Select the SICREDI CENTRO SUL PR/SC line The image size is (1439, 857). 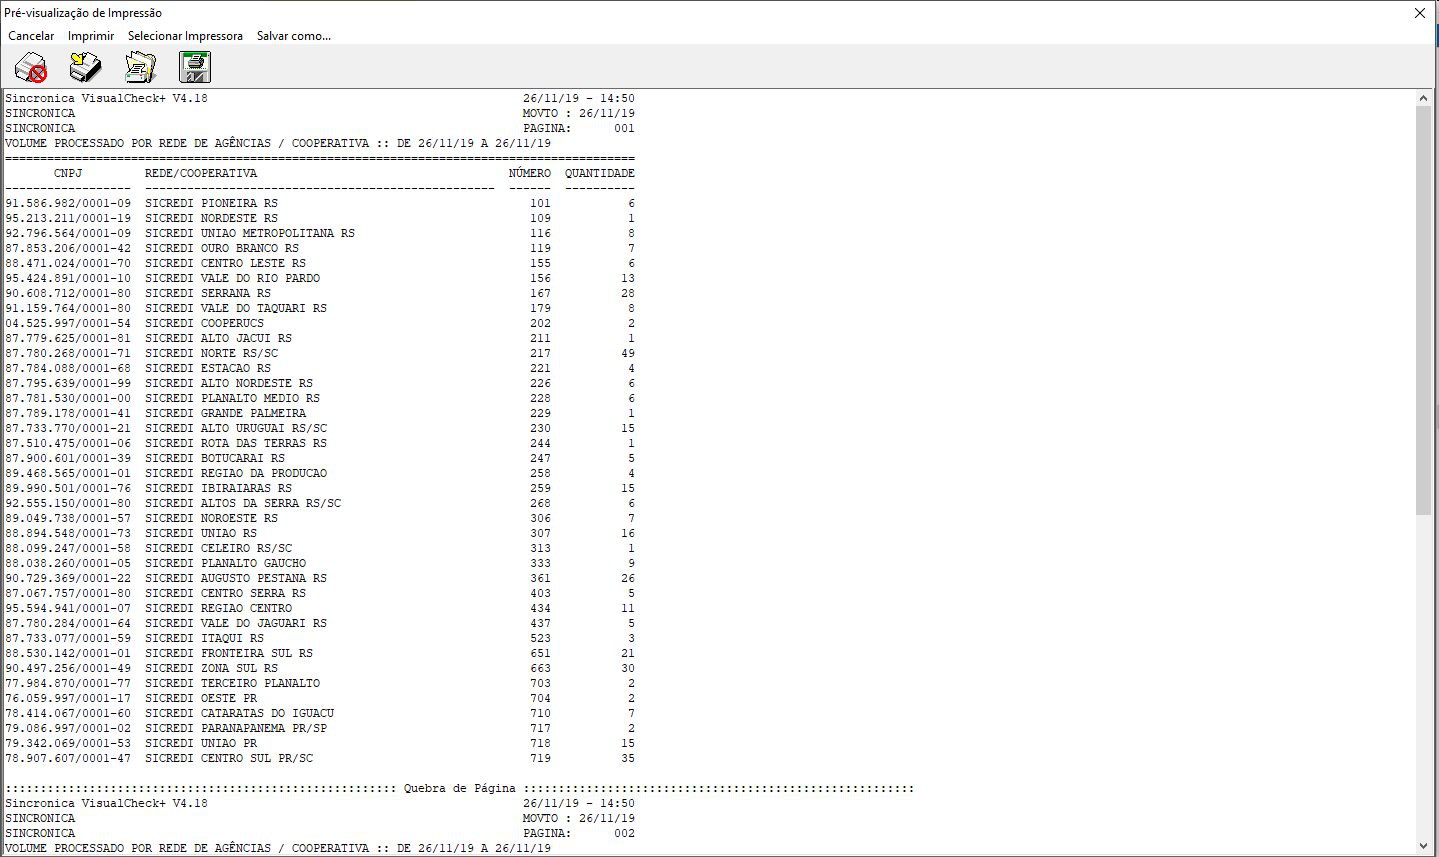pyautogui.click(x=320, y=758)
